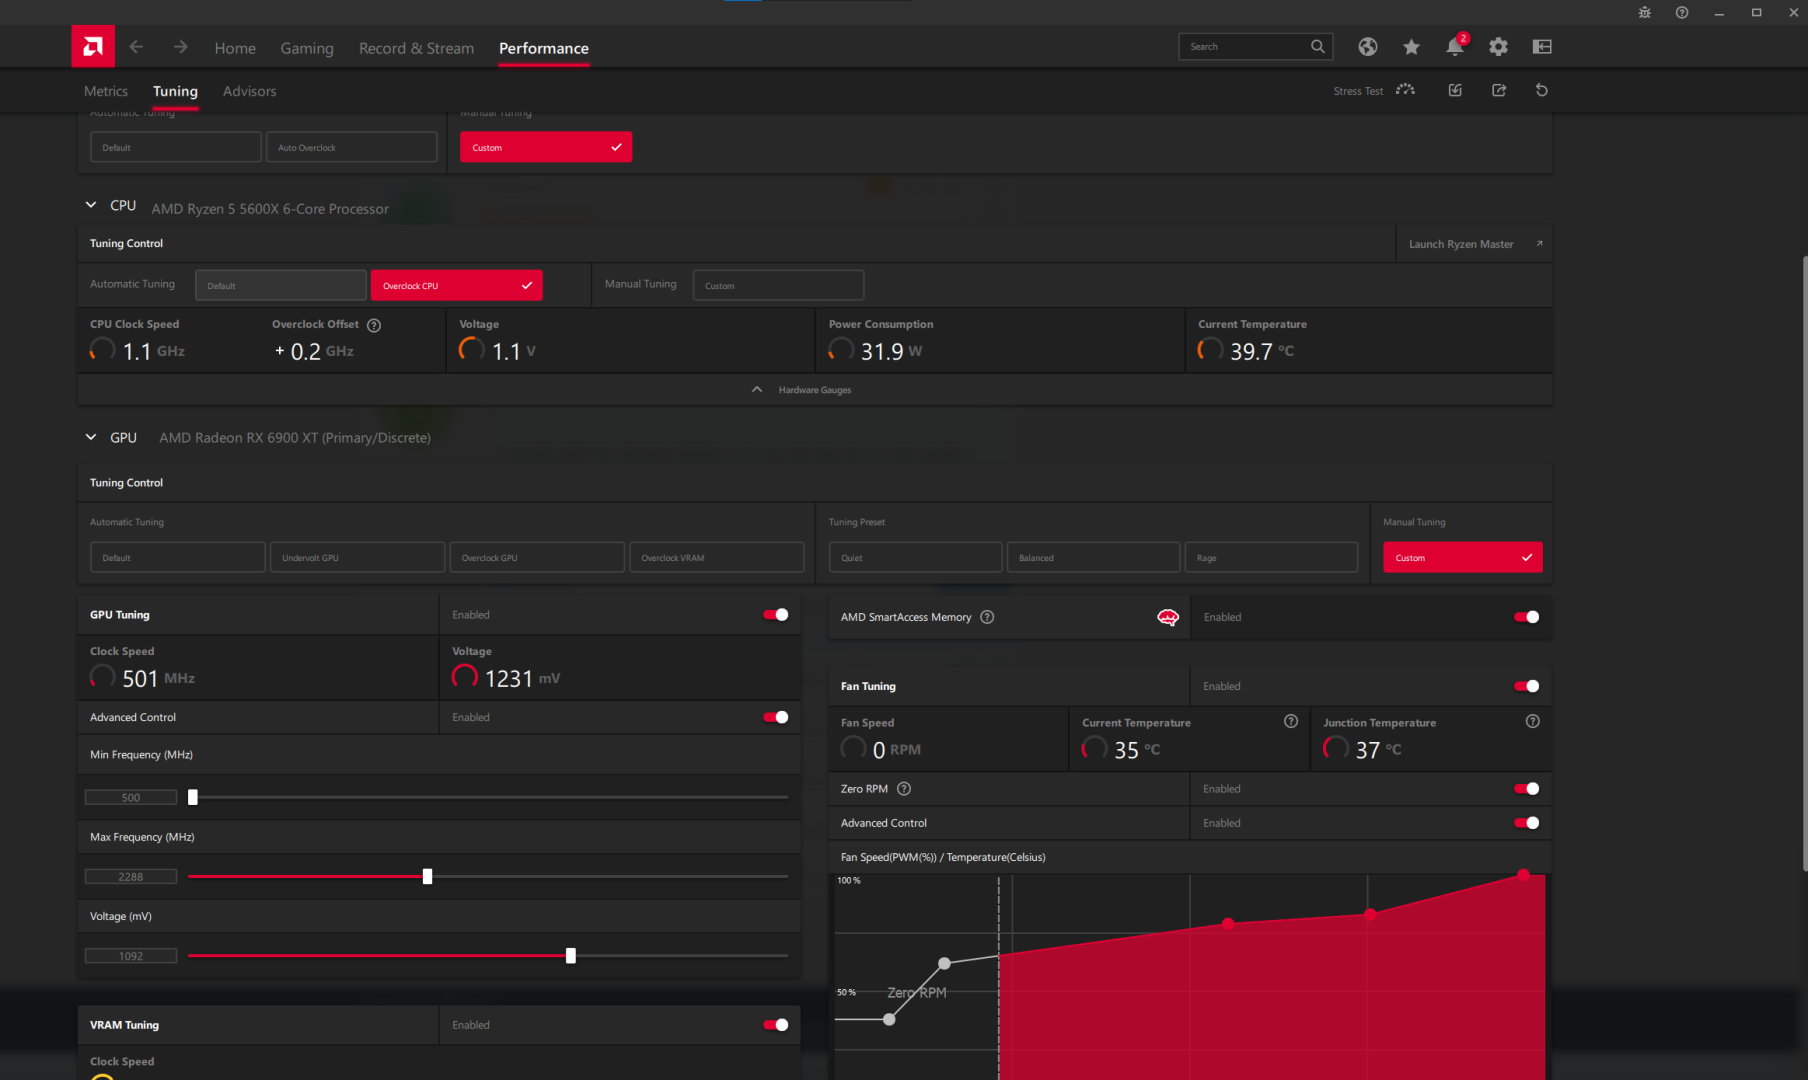Viewport: 1808px width, 1080px height.
Task: Select the Performance tab
Action: (x=544, y=48)
